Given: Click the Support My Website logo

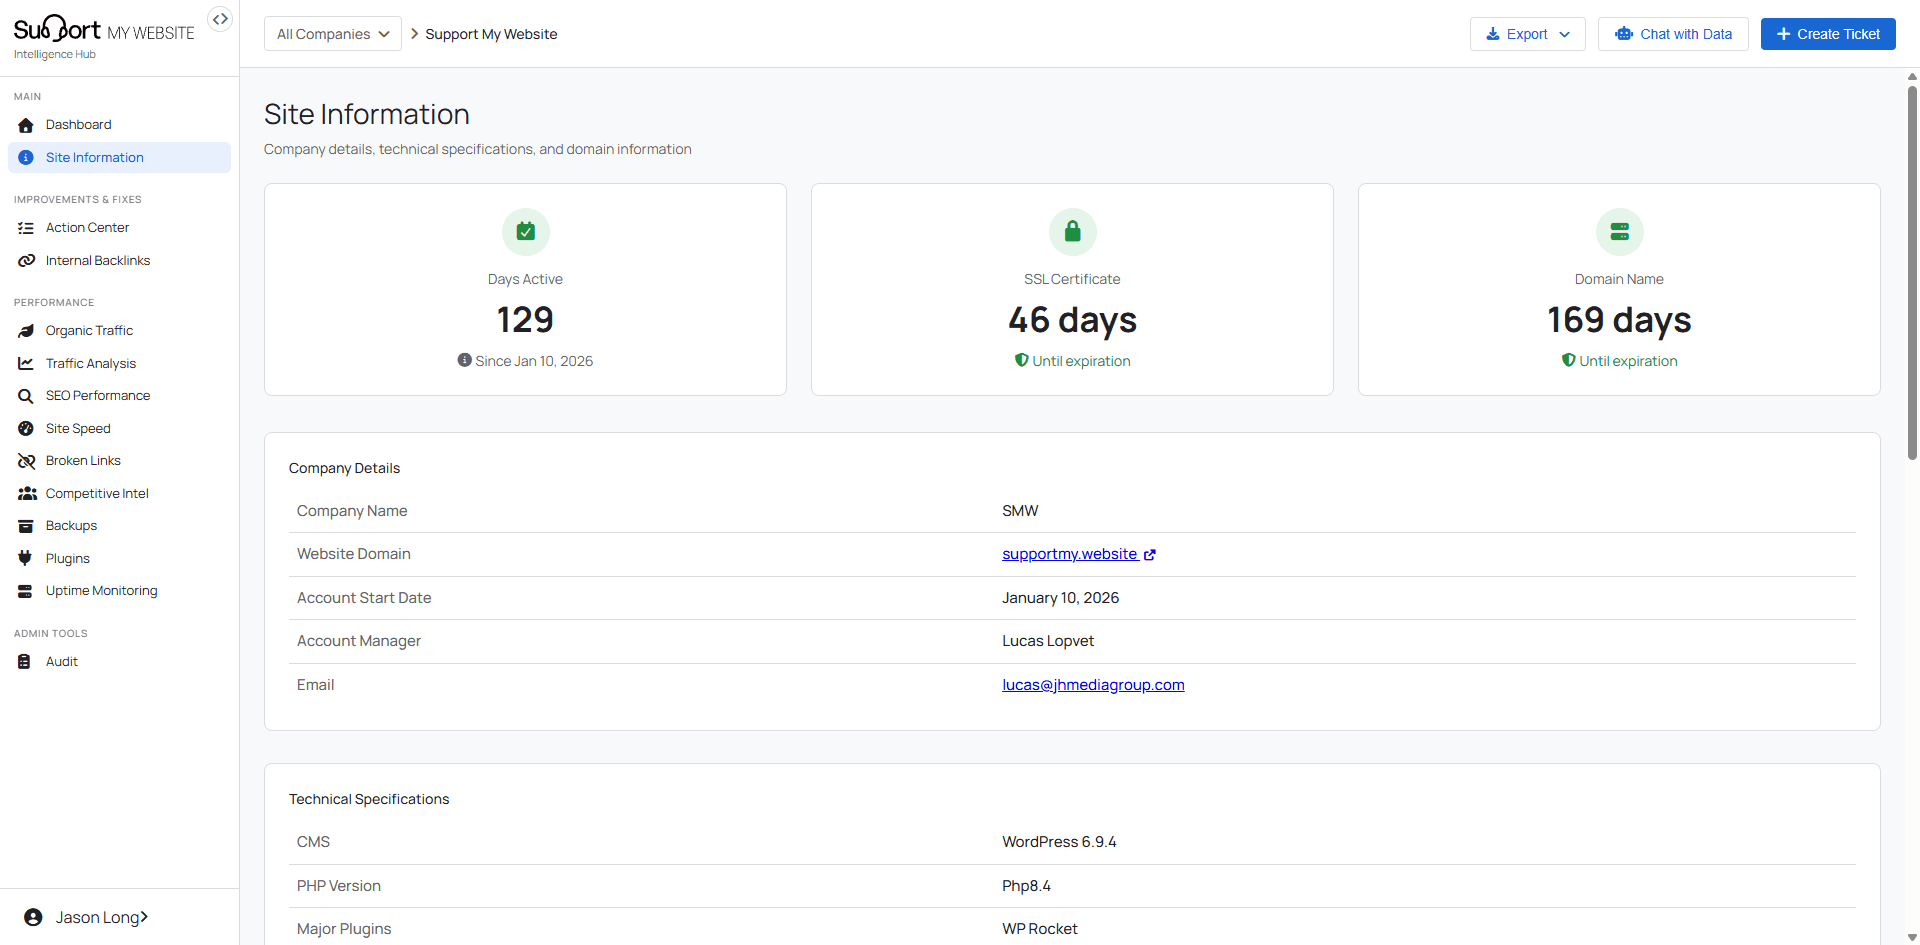Looking at the screenshot, I should (104, 30).
